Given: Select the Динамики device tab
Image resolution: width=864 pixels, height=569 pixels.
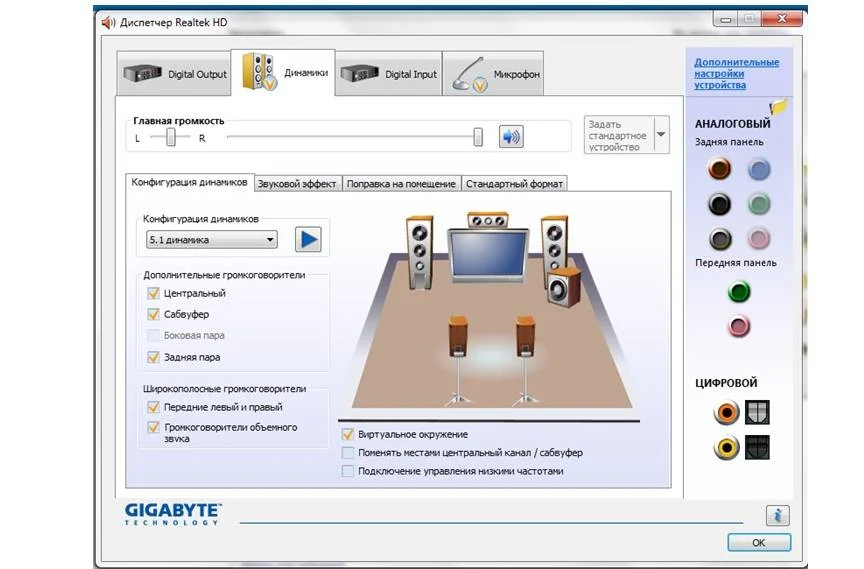Looking at the screenshot, I should point(283,73).
